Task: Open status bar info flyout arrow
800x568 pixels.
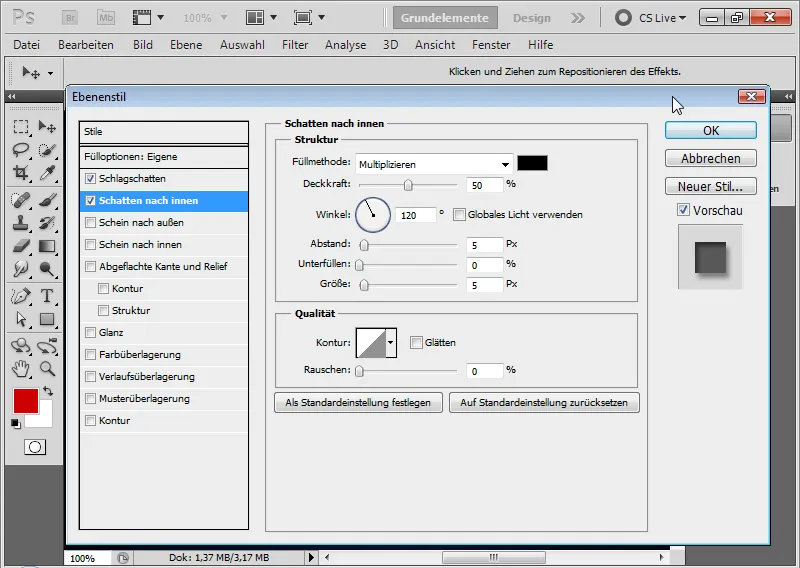Action: coord(311,557)
